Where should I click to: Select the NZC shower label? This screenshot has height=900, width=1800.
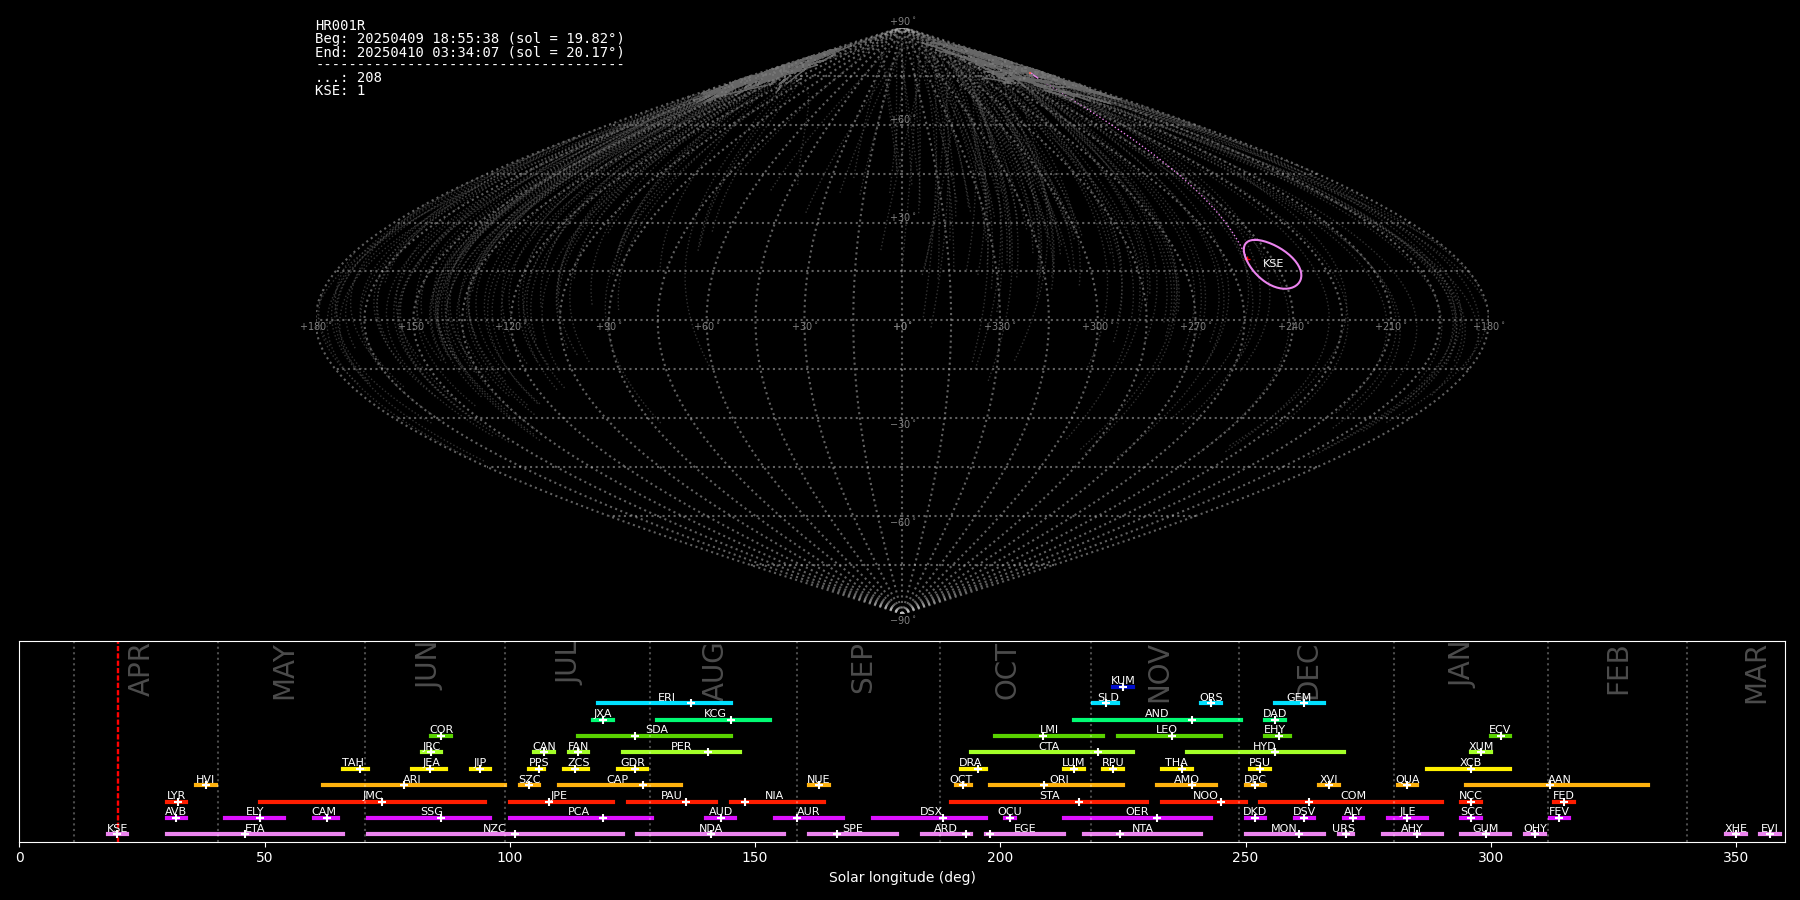click(494, 828)
